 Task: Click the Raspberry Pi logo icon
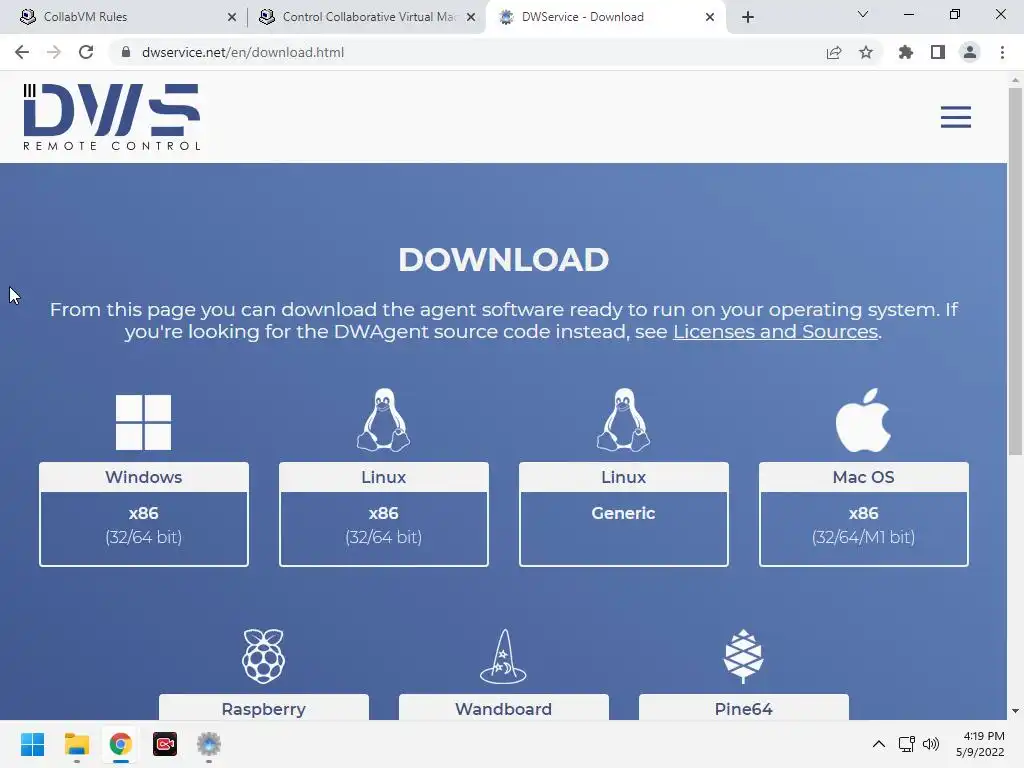point(263,656)
